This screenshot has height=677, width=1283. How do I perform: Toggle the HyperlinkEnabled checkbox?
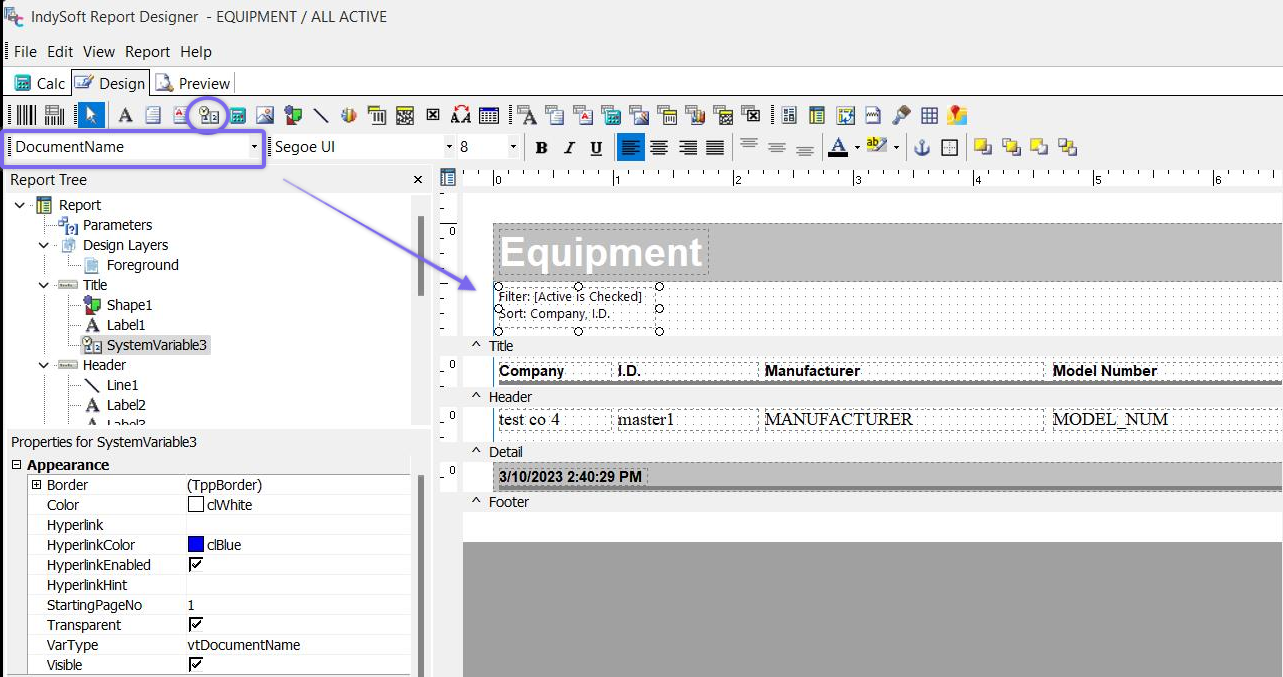(x=196, y=565)
